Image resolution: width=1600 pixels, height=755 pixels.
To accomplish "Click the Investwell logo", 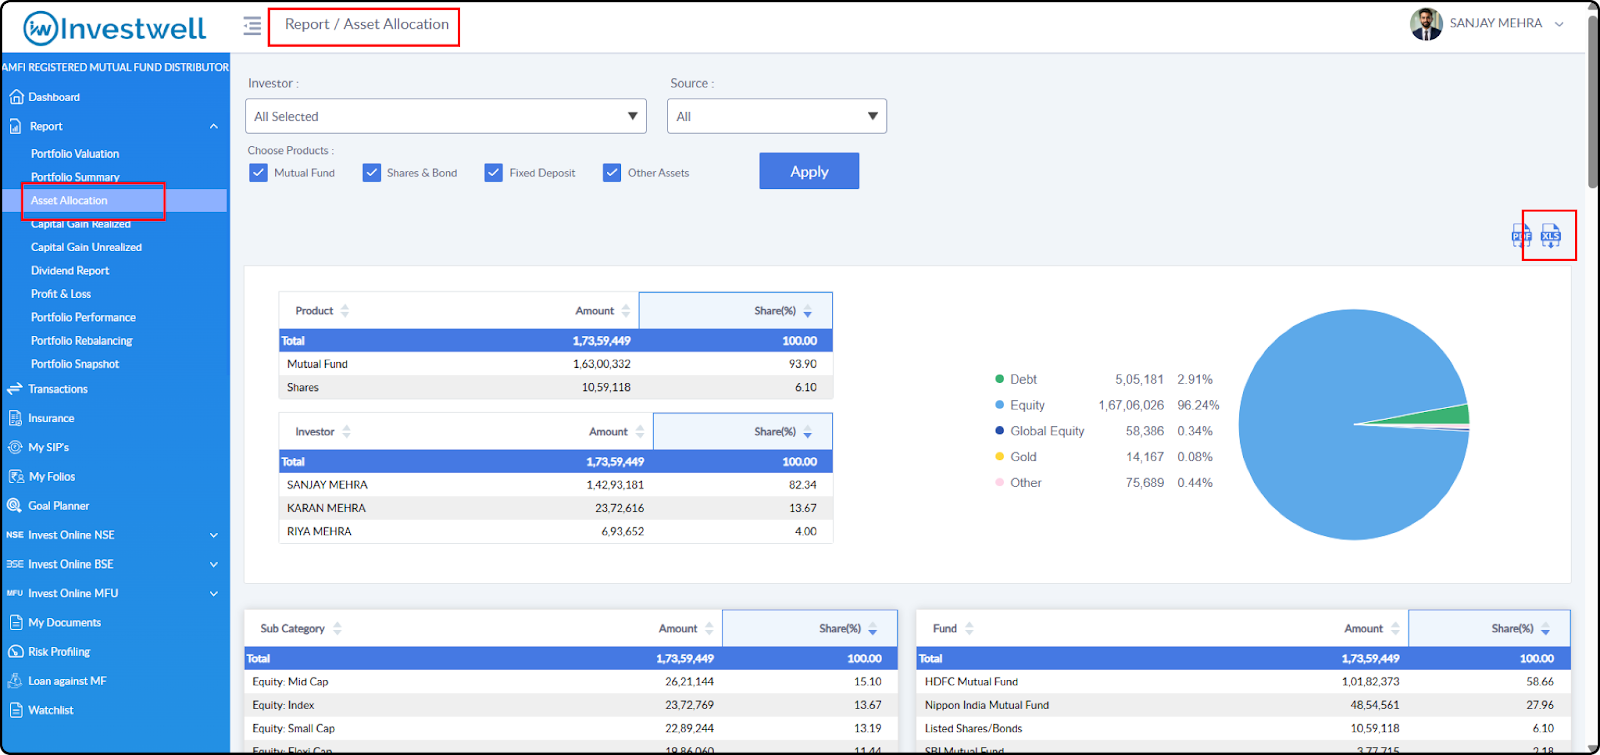I will coord(115,28).
